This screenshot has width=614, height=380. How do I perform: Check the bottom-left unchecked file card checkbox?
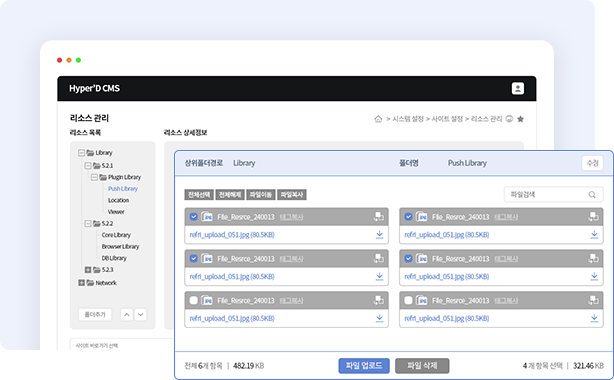click(x=193, y=300)
